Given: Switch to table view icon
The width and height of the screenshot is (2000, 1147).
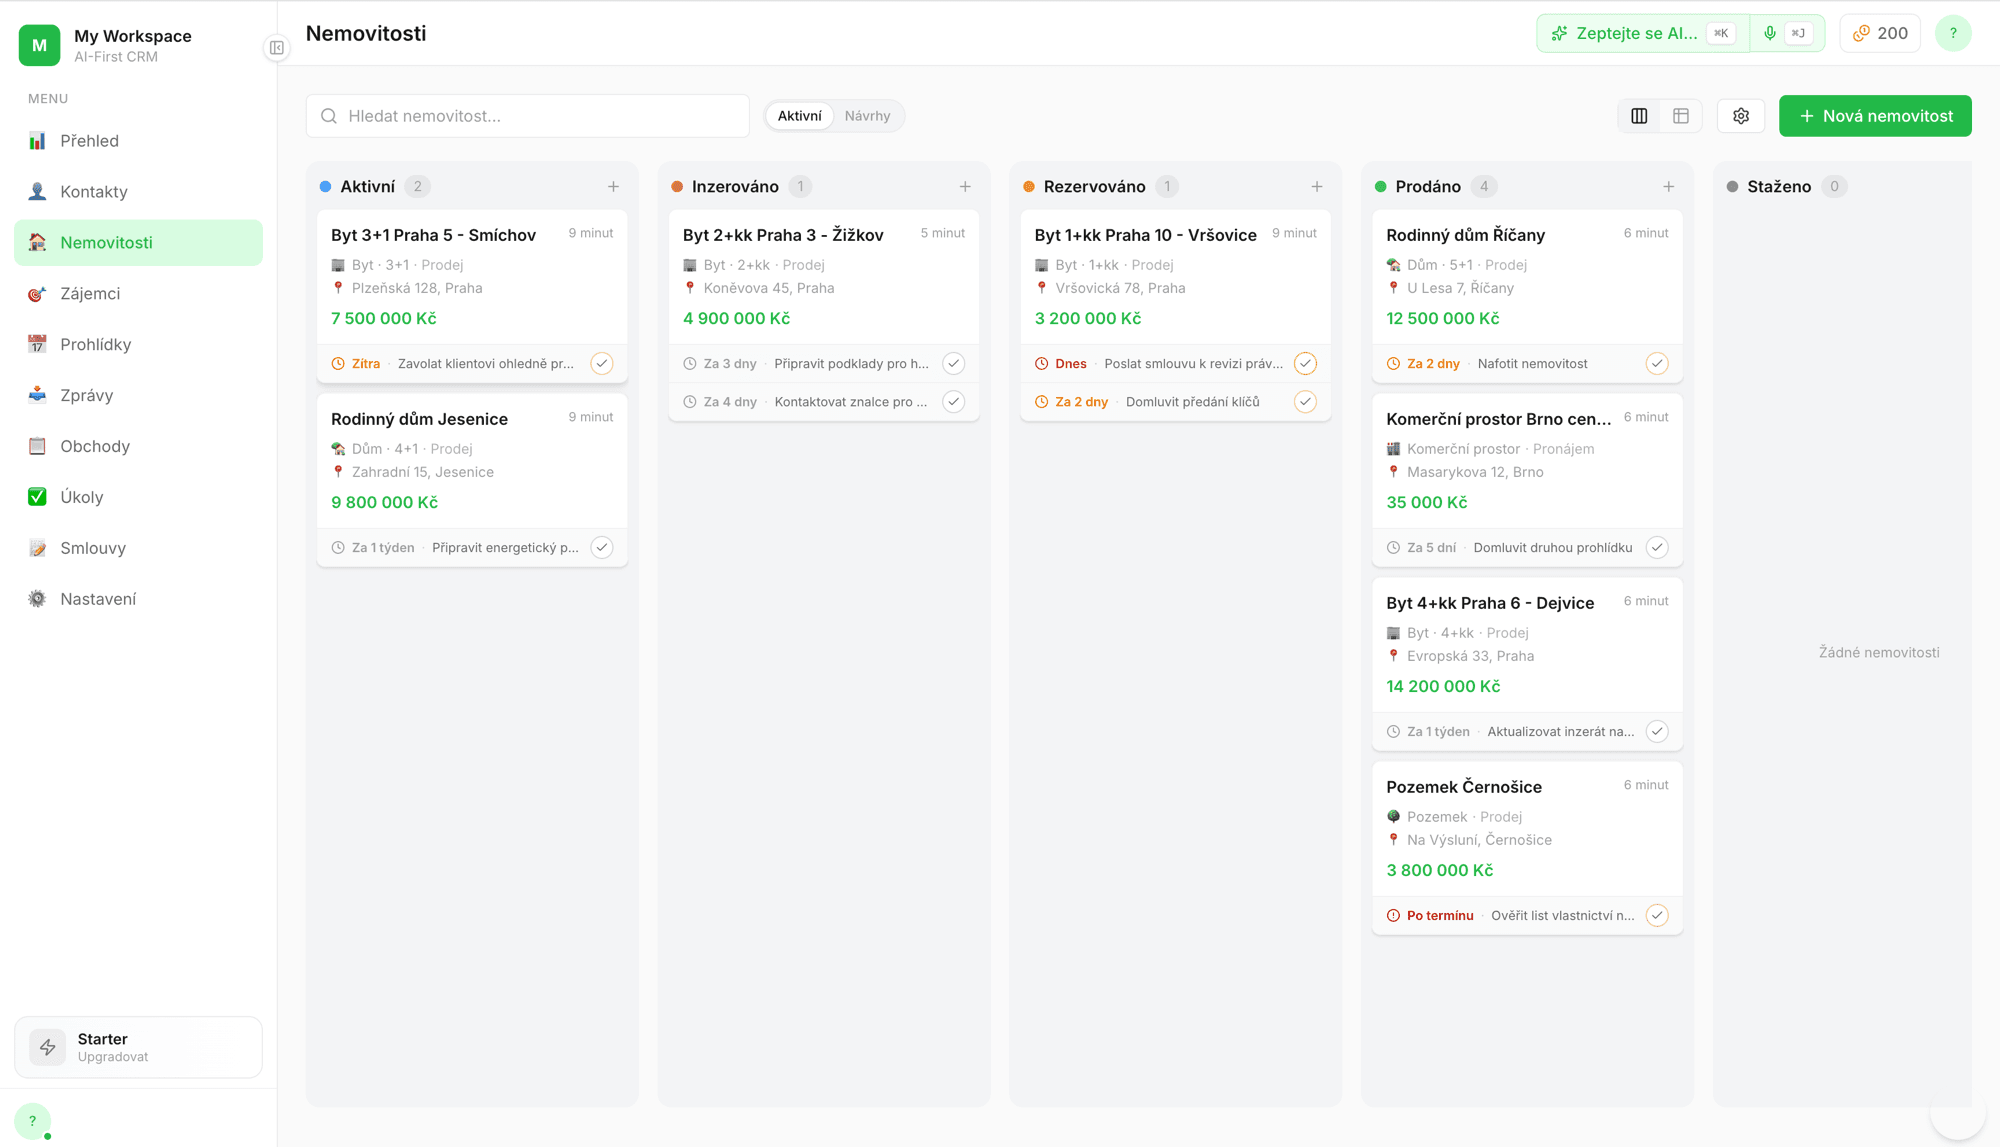Looking at the screenshot, I should (x=1681, y=116).
